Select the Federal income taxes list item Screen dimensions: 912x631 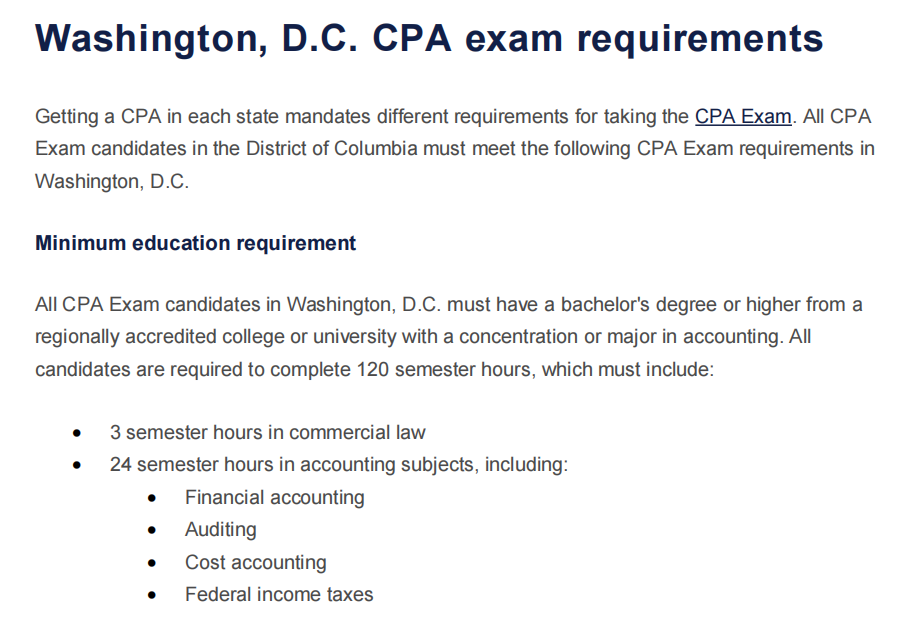pos(278,595)
